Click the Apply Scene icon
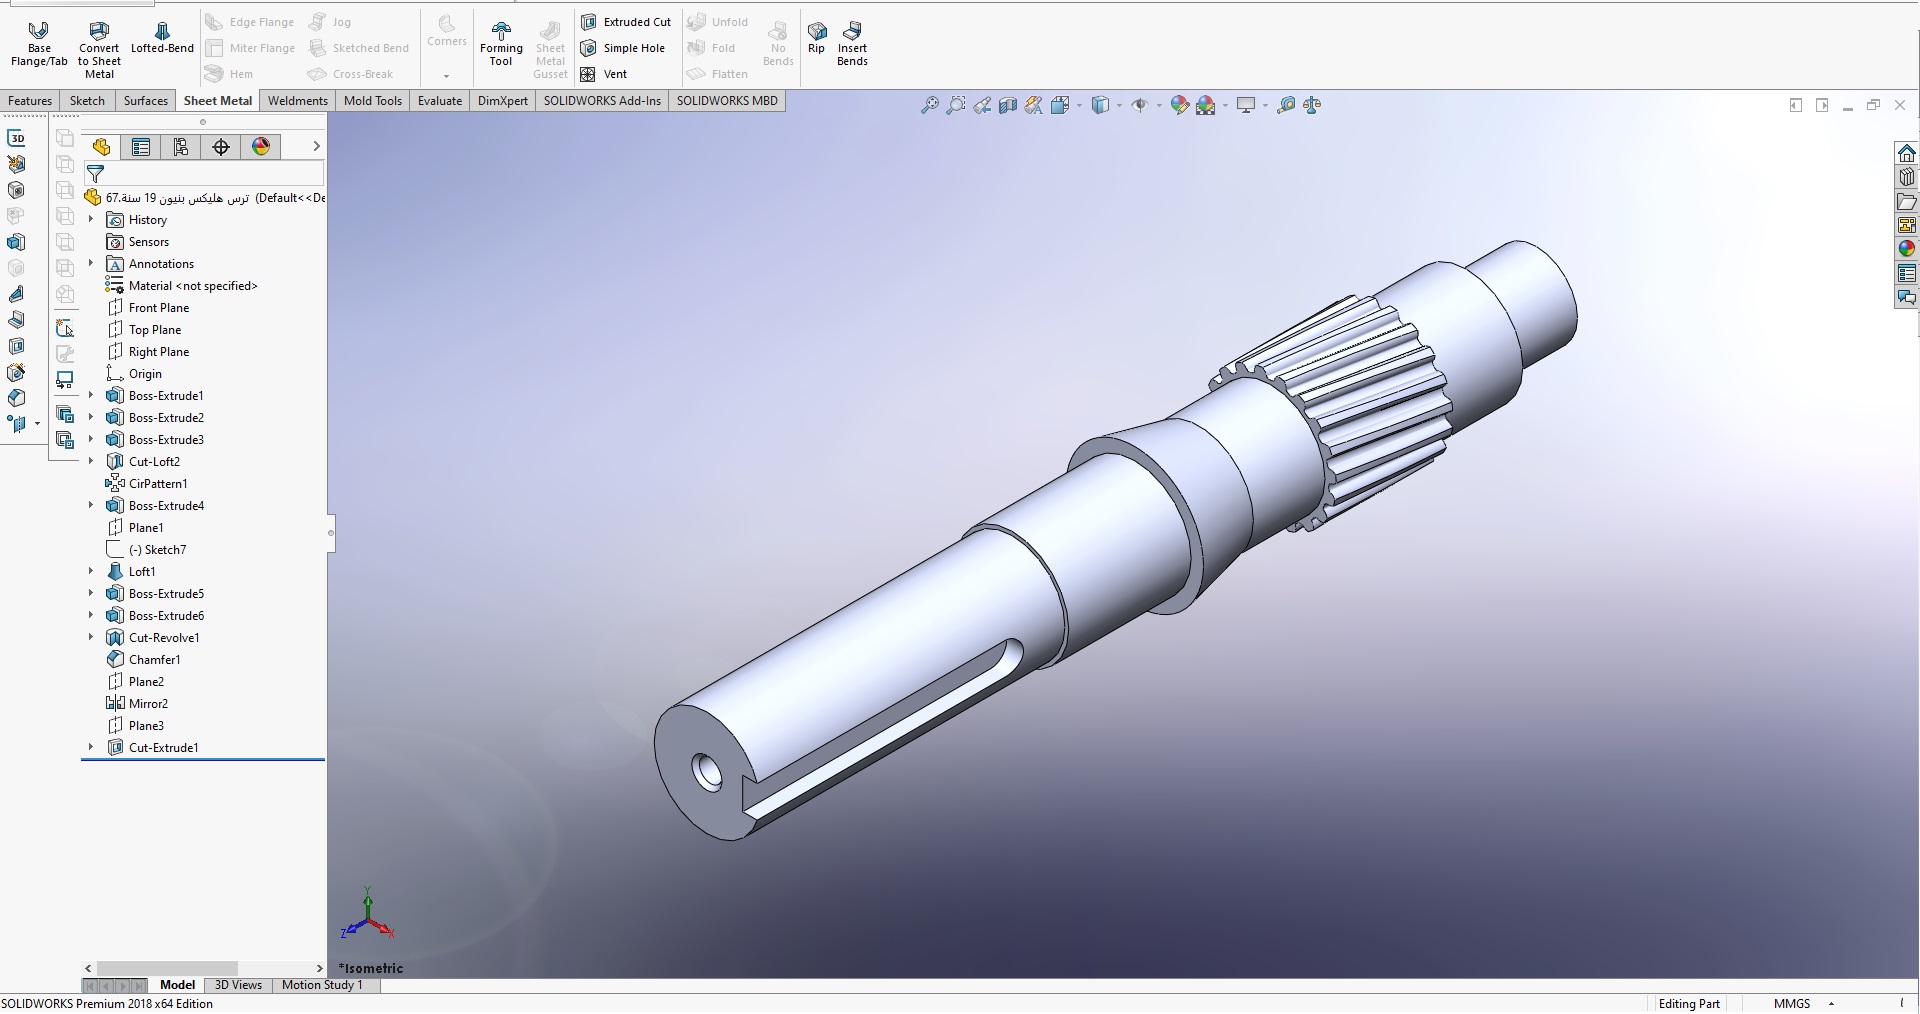Screen dimensions: 1920x1014 1206,105
